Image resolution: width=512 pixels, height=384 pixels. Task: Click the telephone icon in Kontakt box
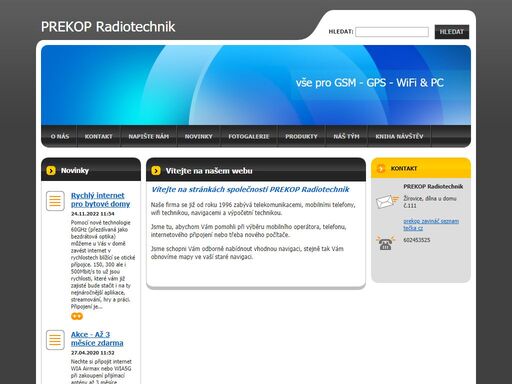tap(386, 243)
